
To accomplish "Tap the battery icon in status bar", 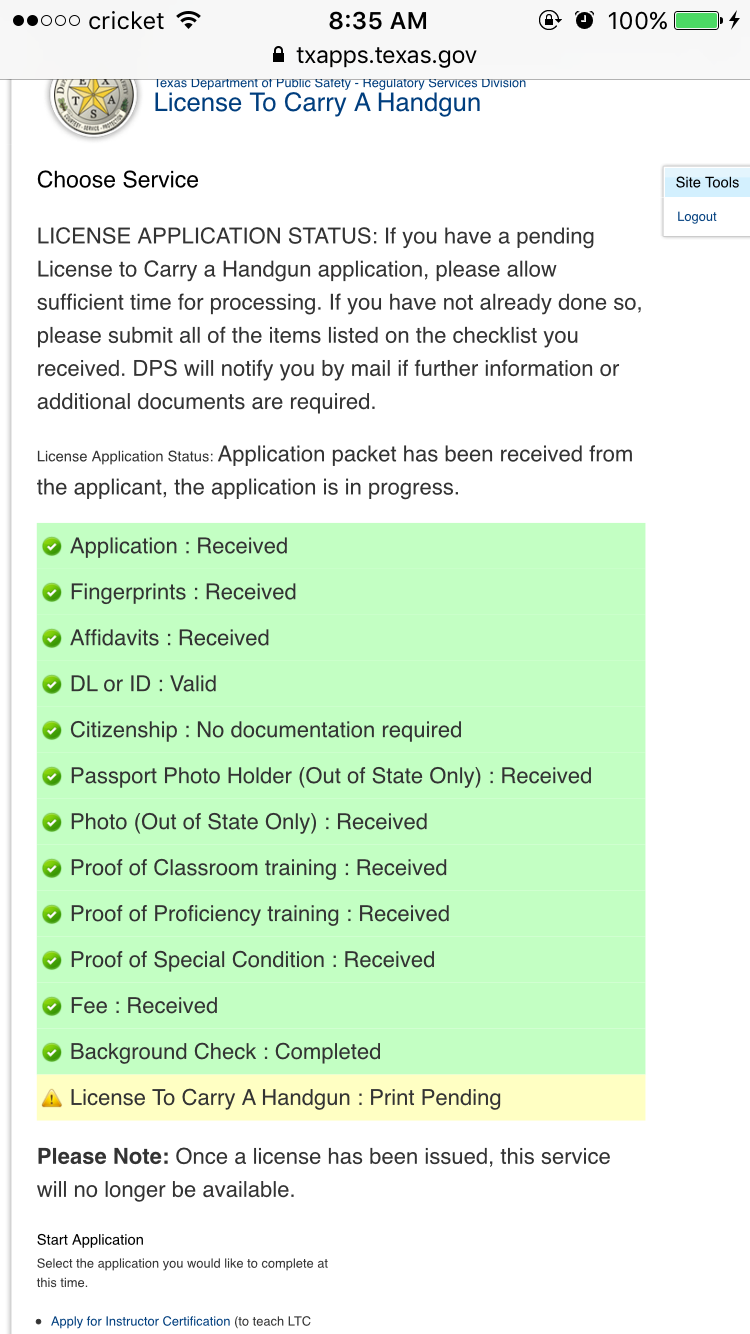I will click(697, 20).
